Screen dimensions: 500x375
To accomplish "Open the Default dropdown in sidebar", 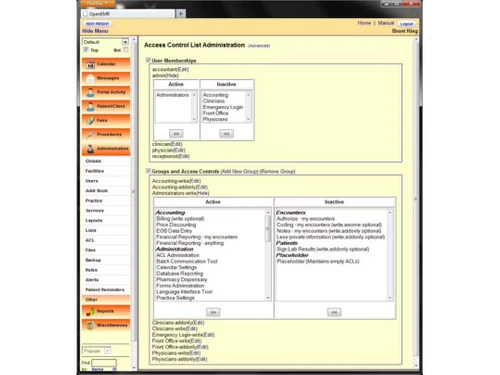I will tap(105, 42).
